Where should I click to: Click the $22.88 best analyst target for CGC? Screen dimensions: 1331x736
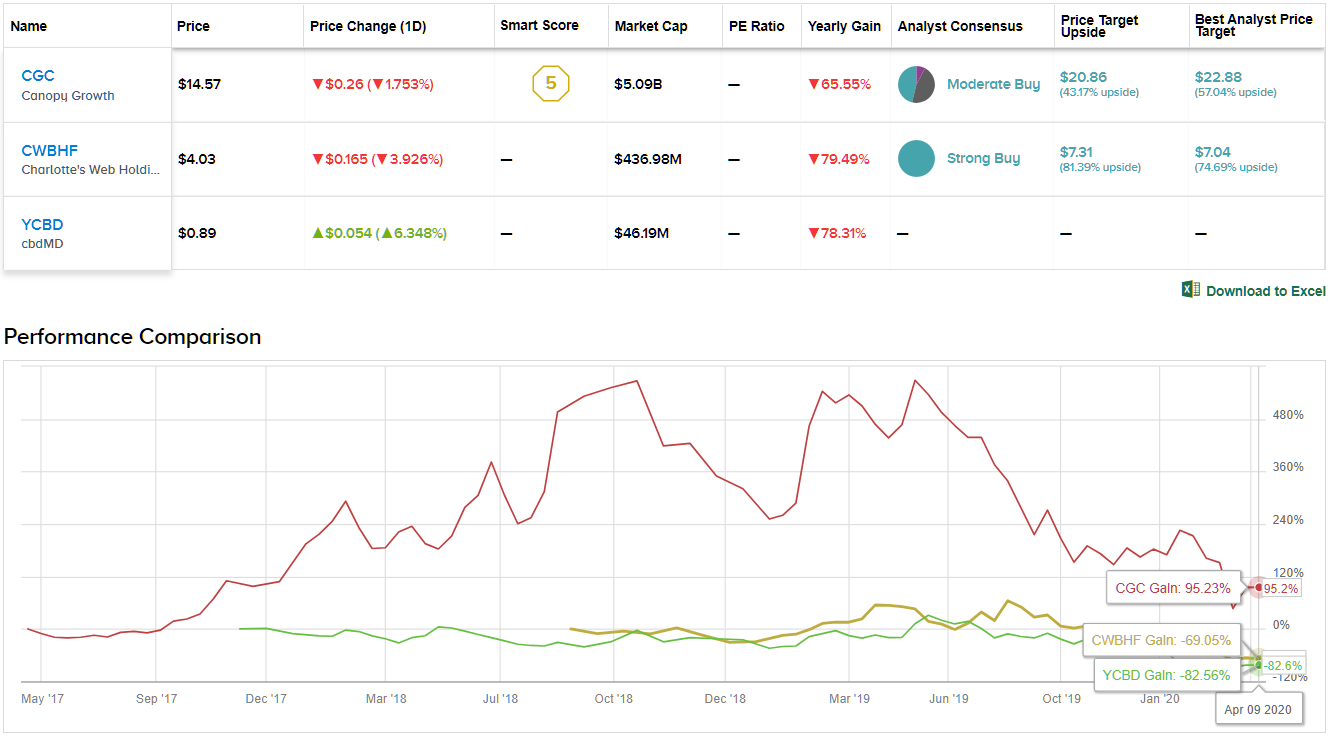click(1218, 77)
